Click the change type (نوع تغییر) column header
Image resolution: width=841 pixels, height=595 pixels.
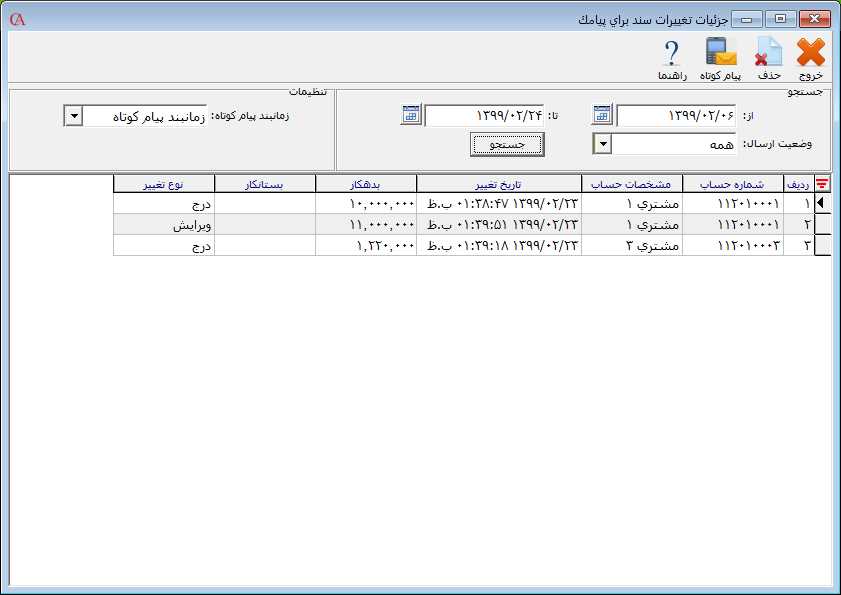tap(163, 184)
